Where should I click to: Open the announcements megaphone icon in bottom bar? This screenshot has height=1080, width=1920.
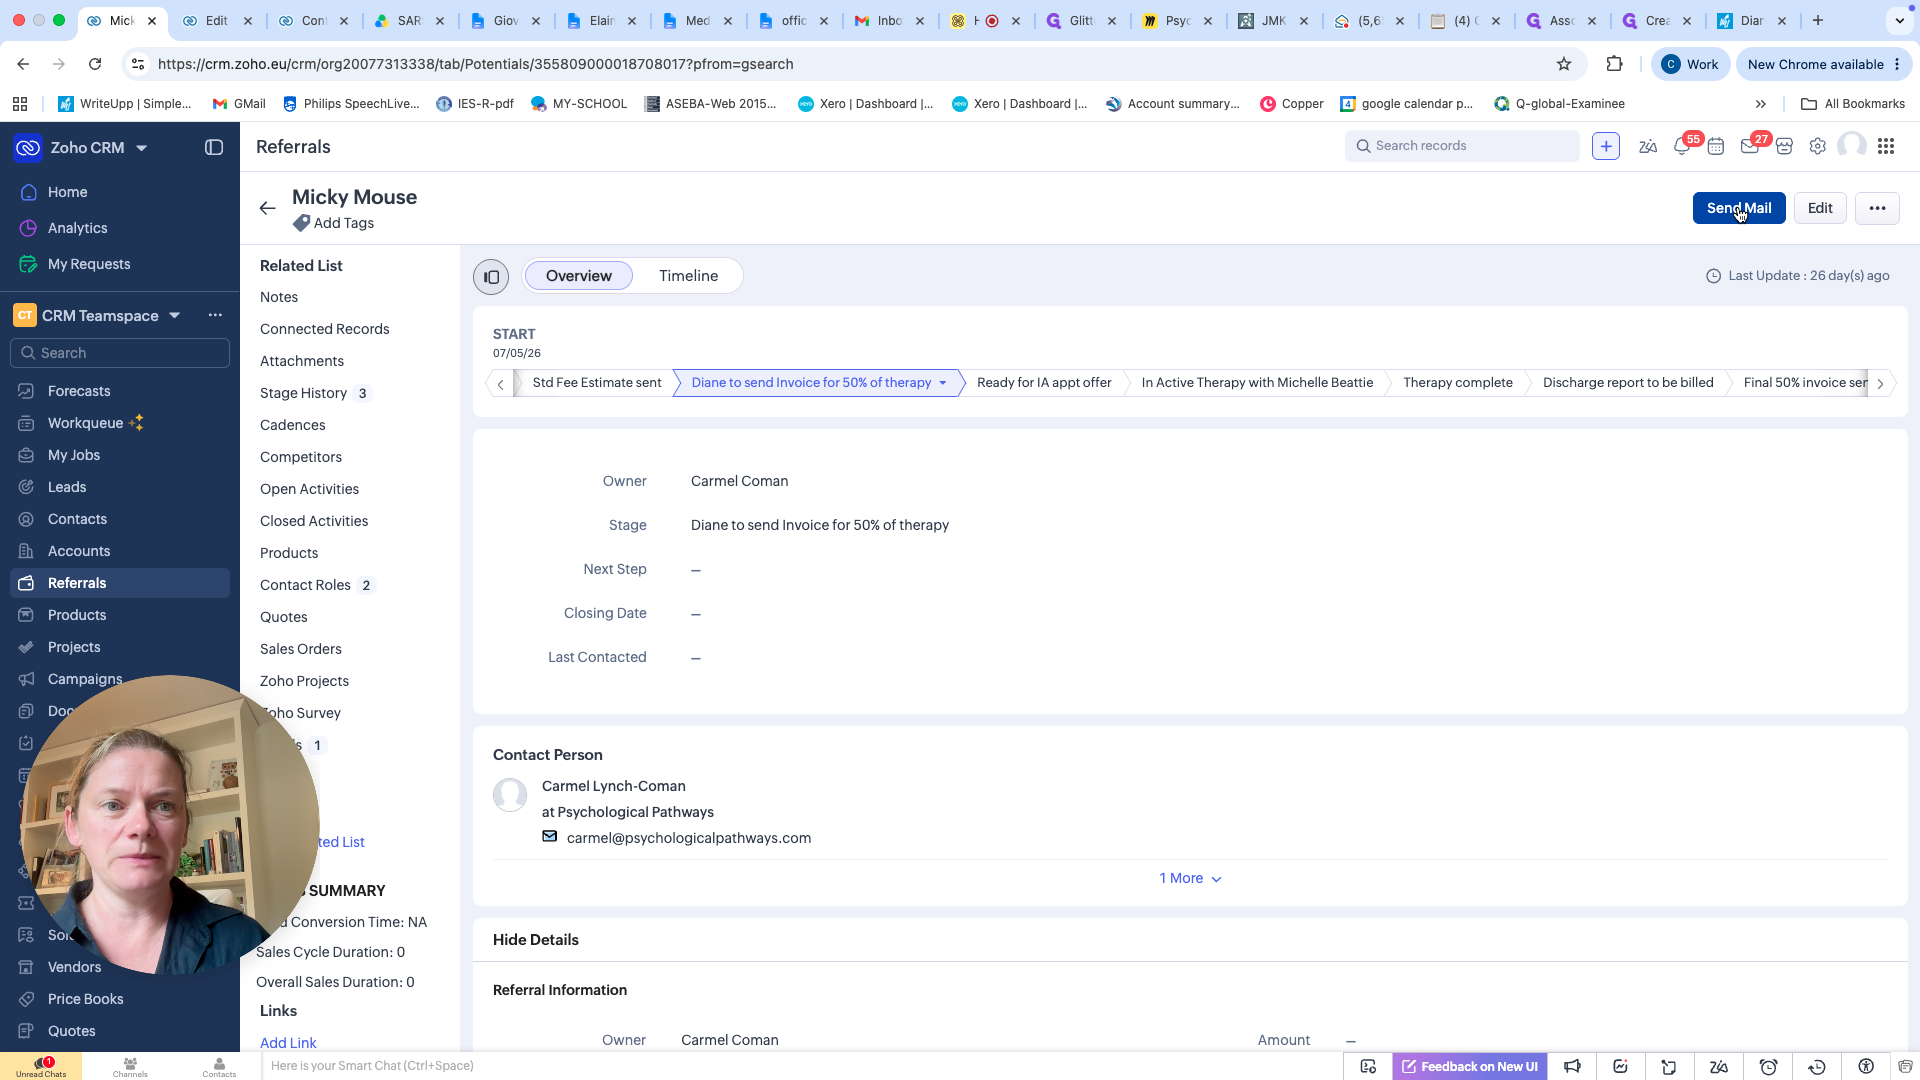click(1572, 1067)
